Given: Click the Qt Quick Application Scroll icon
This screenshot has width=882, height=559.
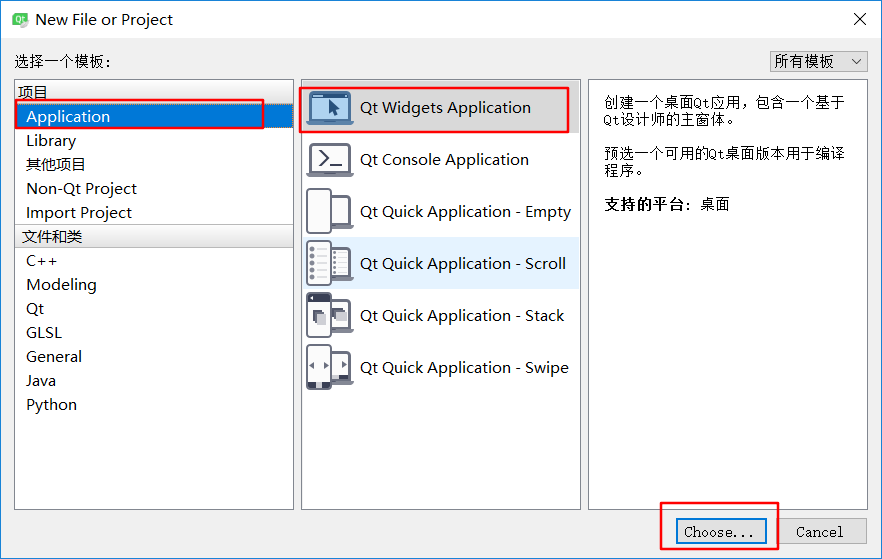Looking at the screenshot, I should 330,263.
